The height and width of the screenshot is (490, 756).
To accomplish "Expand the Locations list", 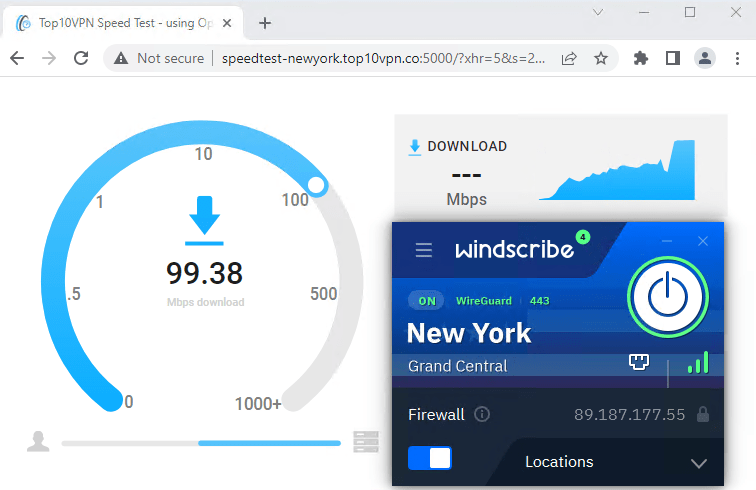I will (x=699, y=463).
